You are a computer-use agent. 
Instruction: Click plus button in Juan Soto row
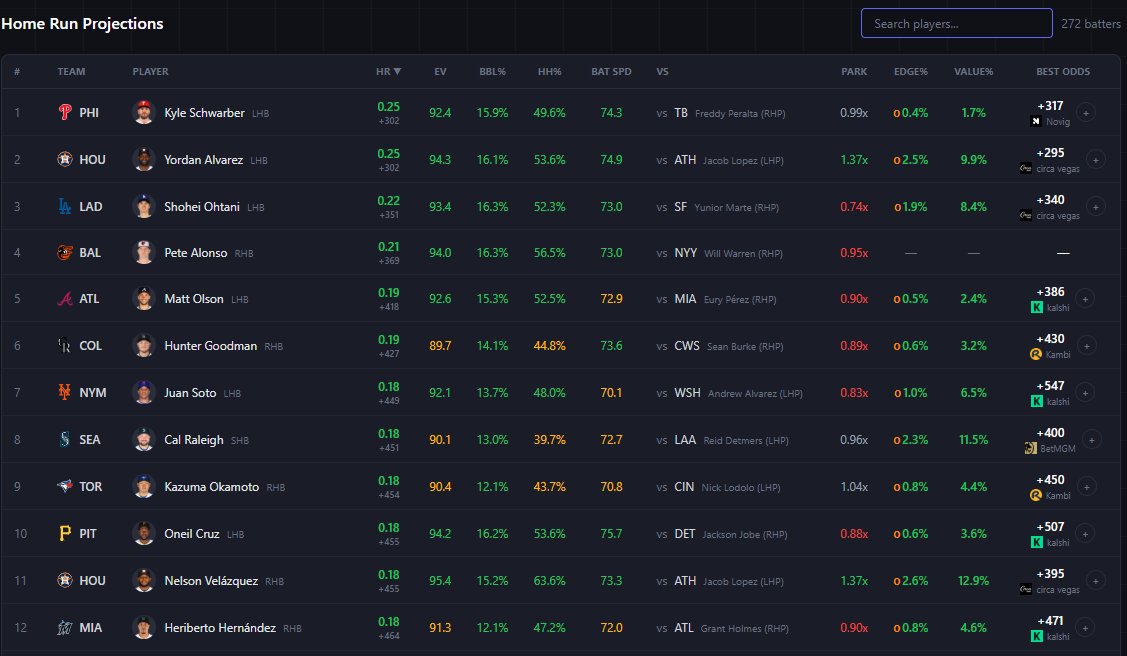pos(1085,393)
